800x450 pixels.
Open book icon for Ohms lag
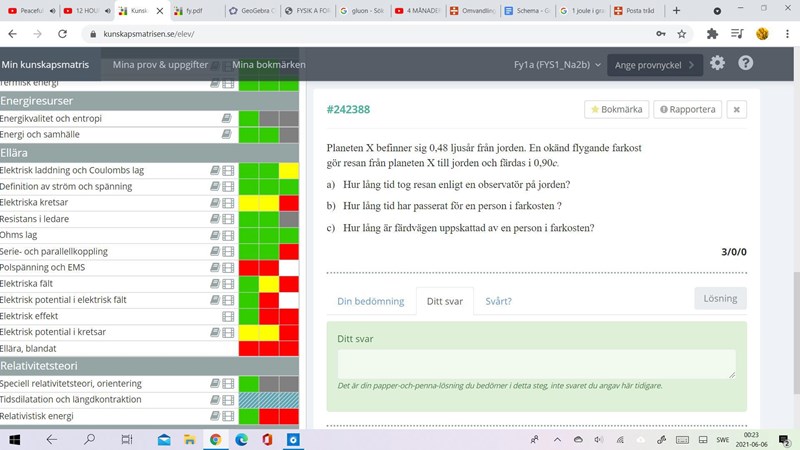click(x=215, y=235)
